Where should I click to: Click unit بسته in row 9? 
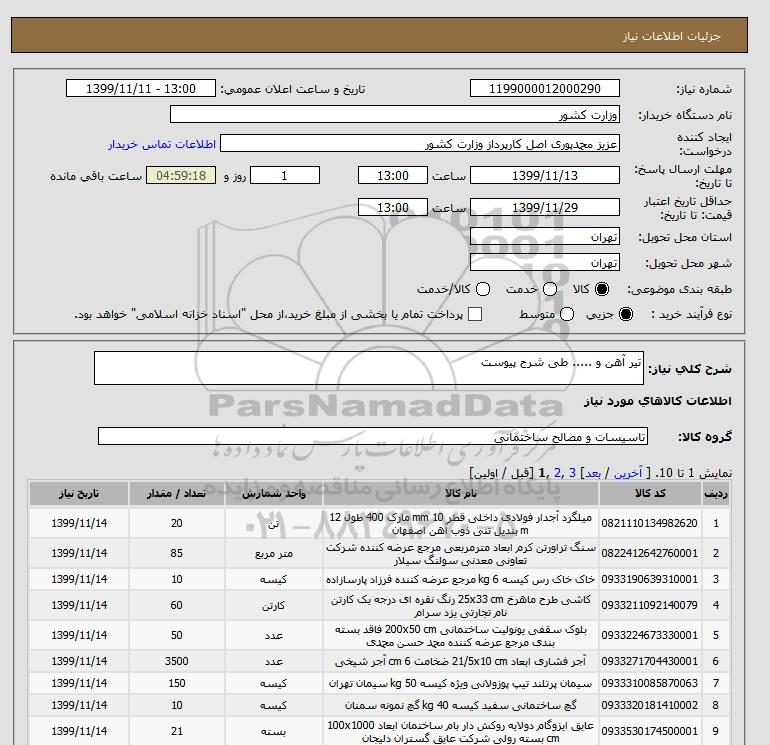point(274,731)
